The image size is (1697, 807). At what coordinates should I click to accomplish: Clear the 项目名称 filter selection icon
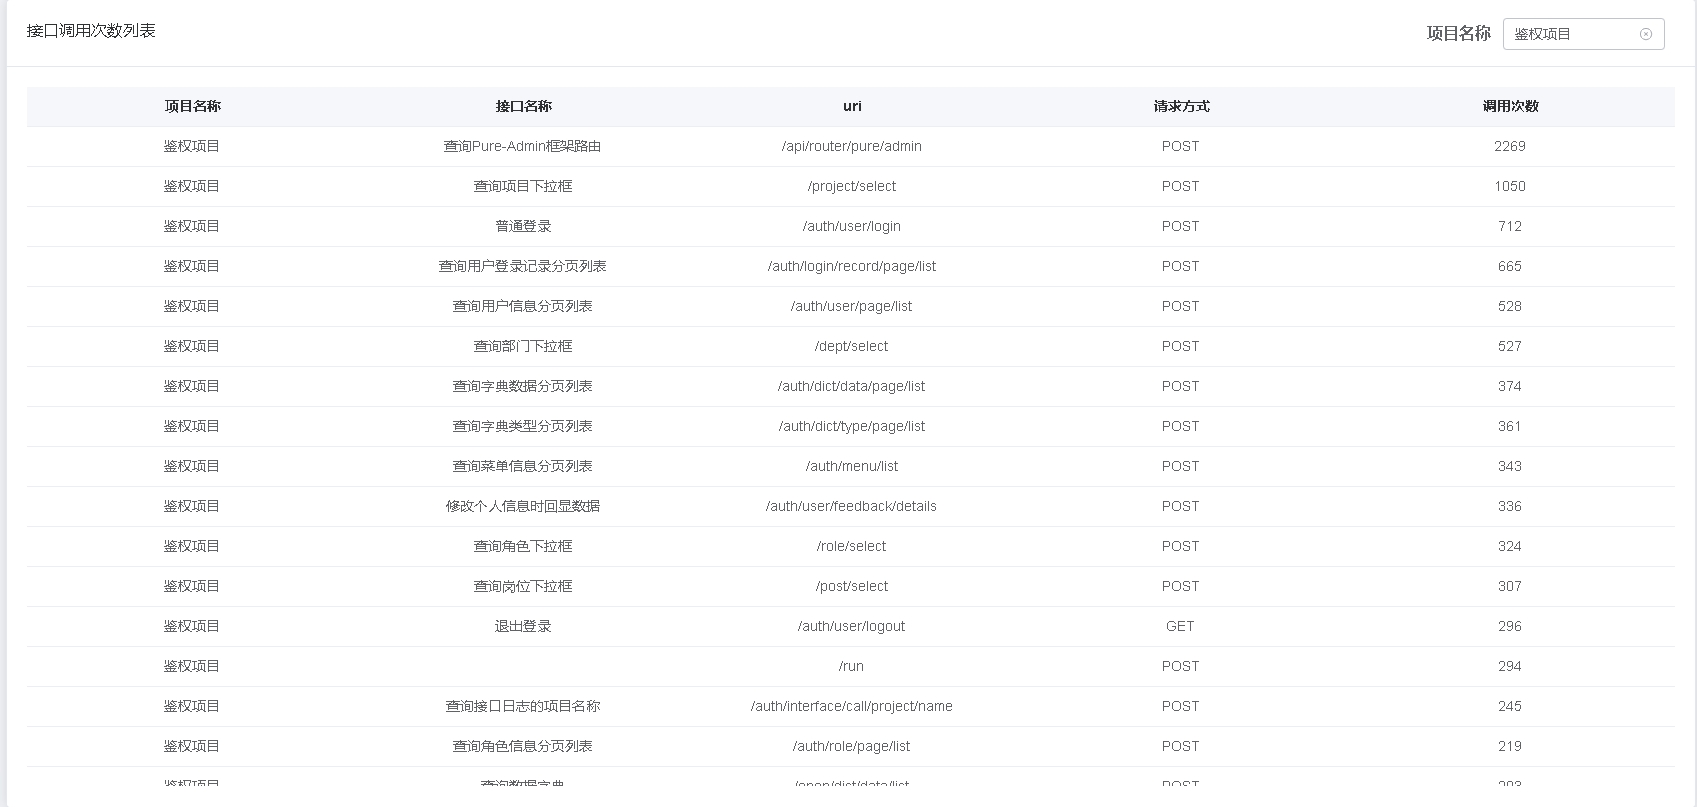pos(1645,34)
